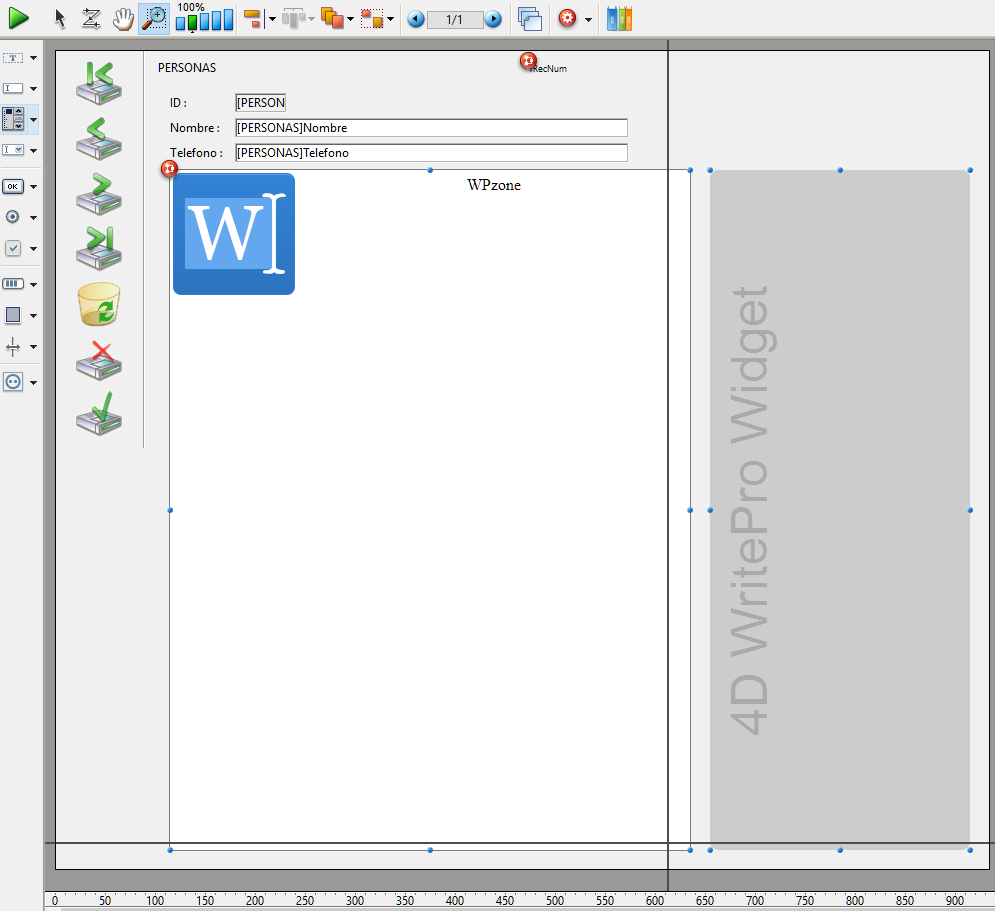Click the green Execute form play button

pyautogui.click(x=19, y=17)
